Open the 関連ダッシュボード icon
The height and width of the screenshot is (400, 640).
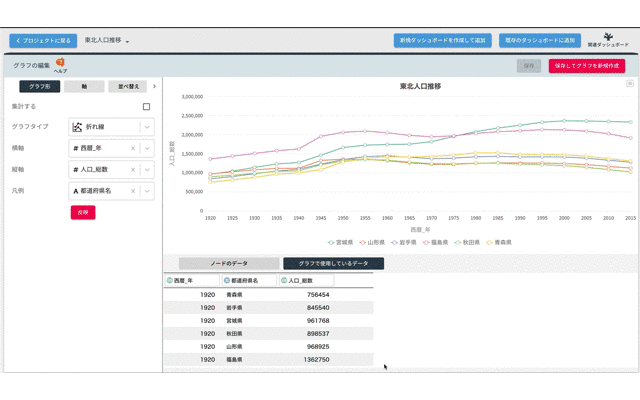(608, 39)
